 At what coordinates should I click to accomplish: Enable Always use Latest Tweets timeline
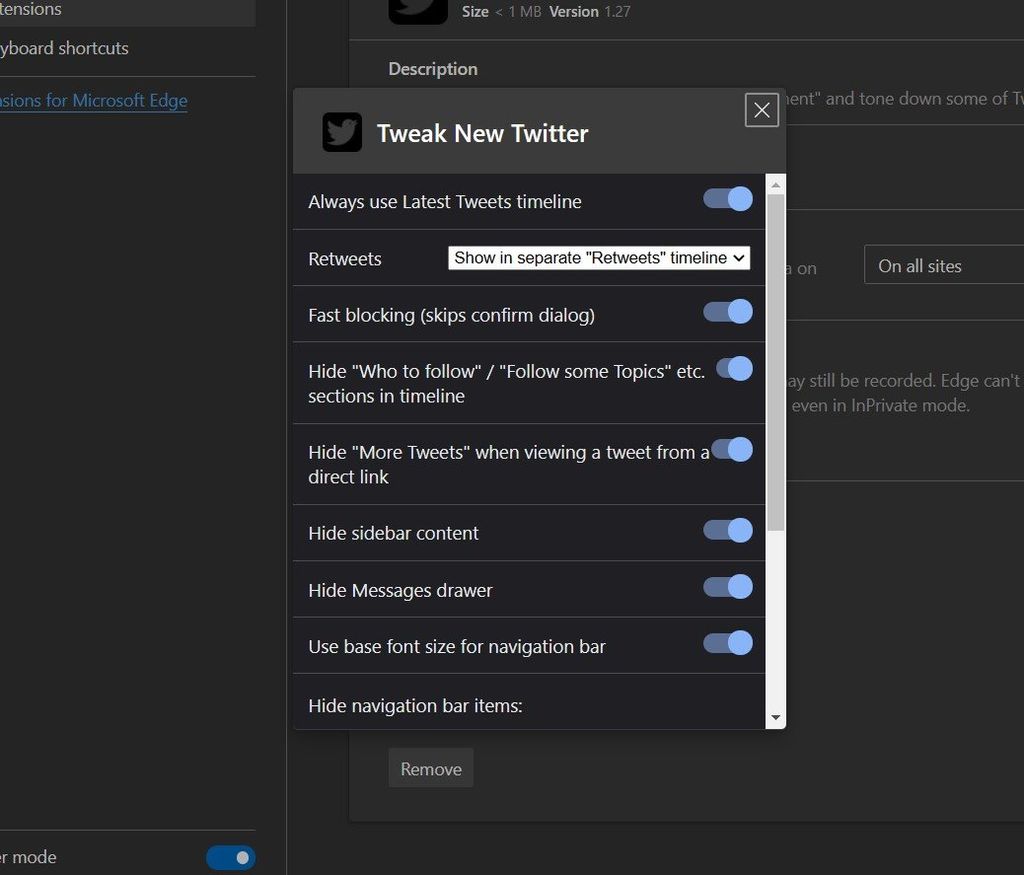tap(726, 199)
